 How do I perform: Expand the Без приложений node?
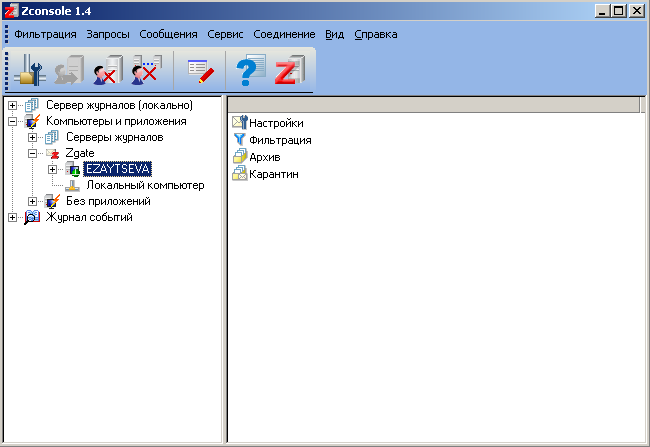pos(32,201)
